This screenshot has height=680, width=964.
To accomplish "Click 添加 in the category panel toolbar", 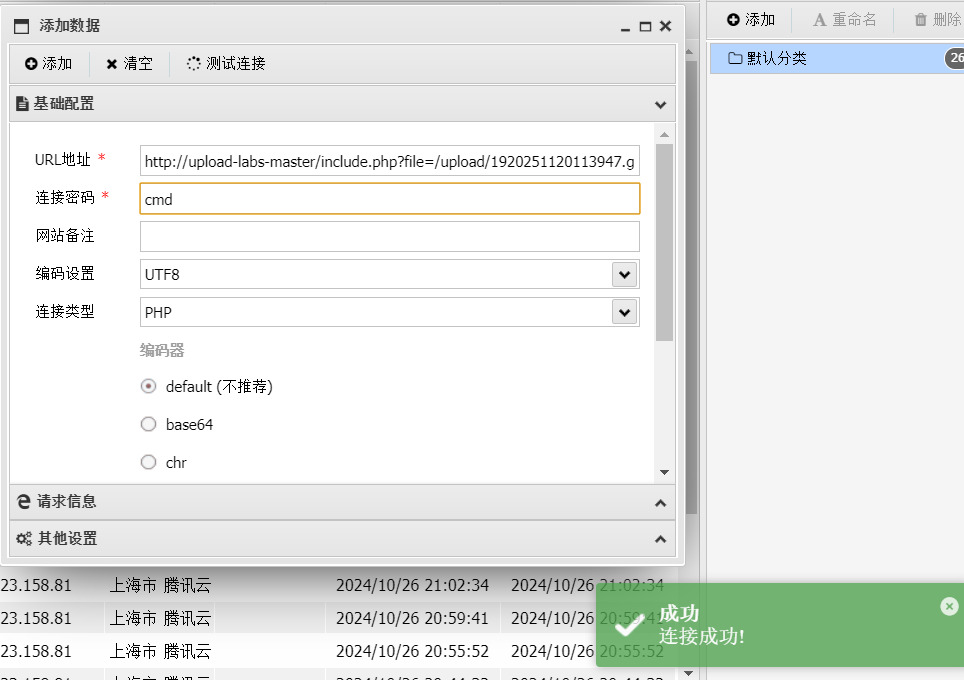I will pos(751,20).
